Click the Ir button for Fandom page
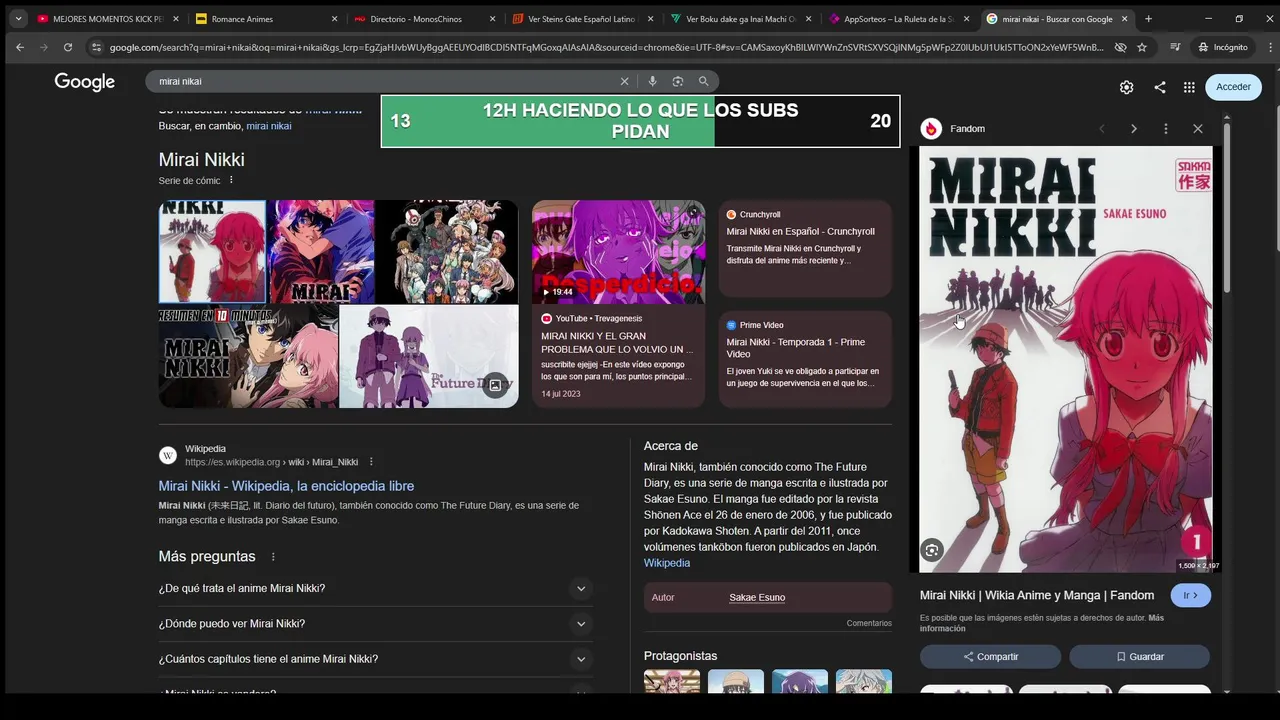This screenshot has height=720, width=1280. (x=1190, y=595)
